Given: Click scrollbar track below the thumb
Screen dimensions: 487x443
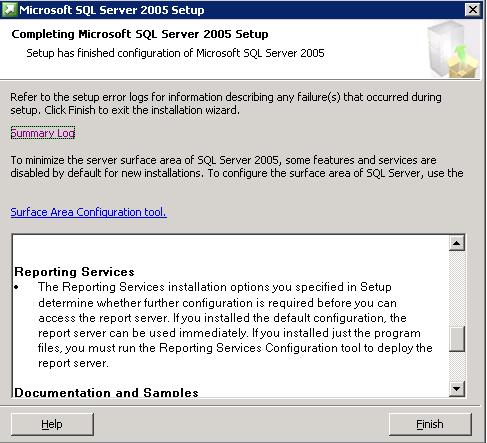Looking at the screenshot, I should [x=457, y=366].
